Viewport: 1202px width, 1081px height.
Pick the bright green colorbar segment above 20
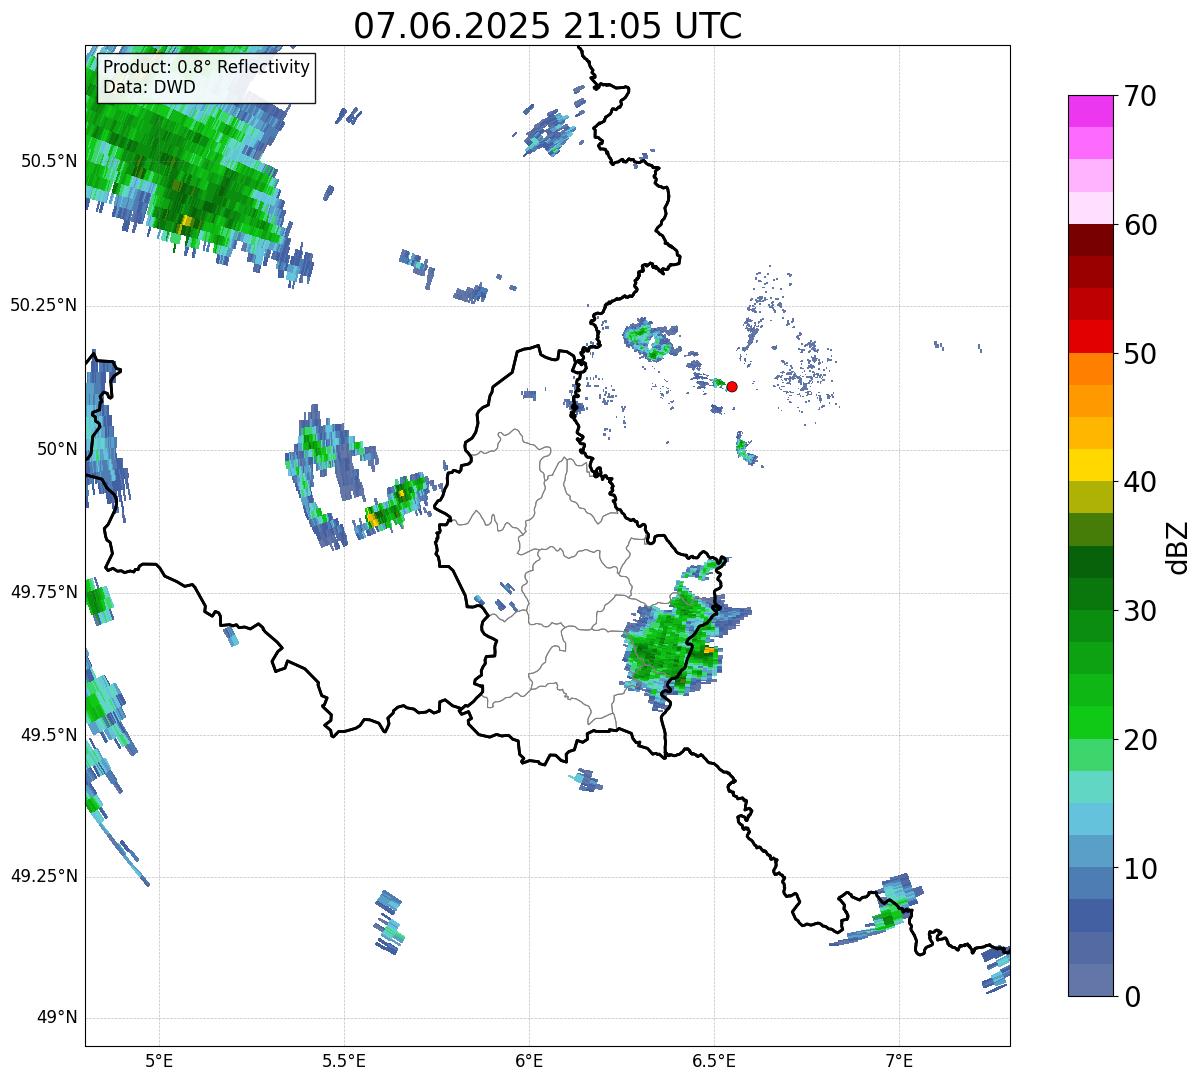pos(1090,722)
